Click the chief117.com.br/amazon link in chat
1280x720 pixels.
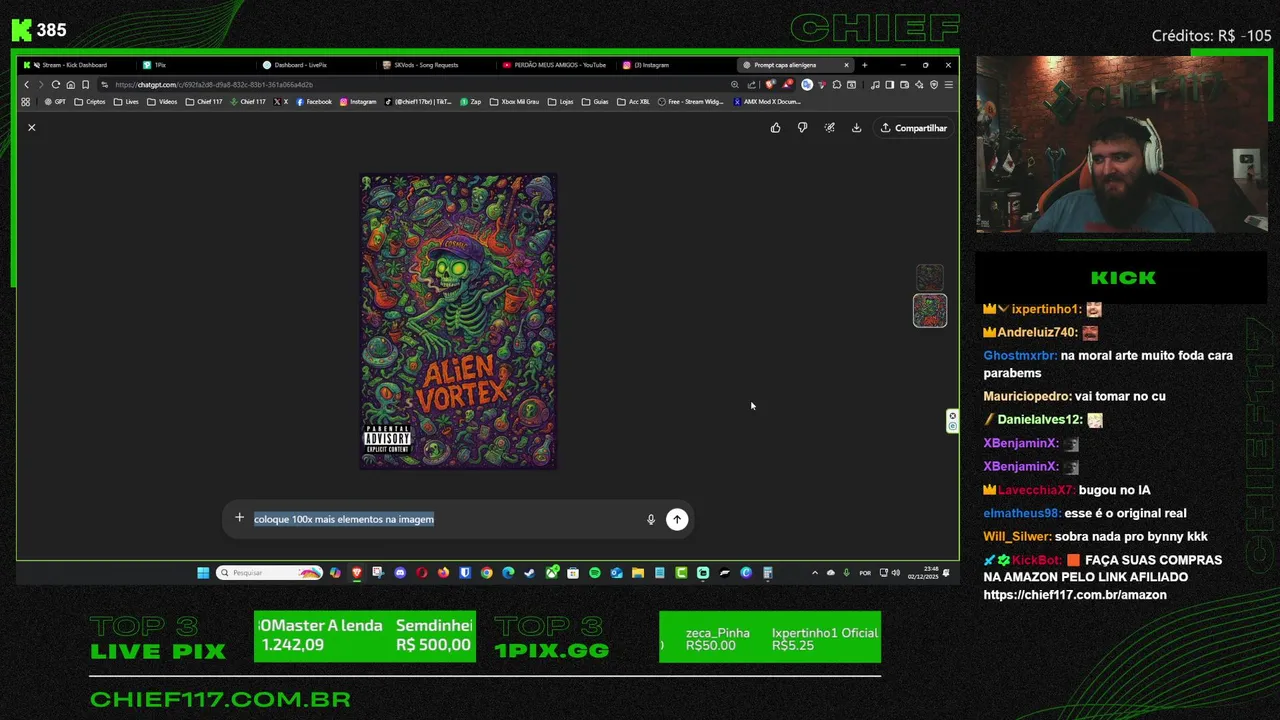(x=1075, y=595)
